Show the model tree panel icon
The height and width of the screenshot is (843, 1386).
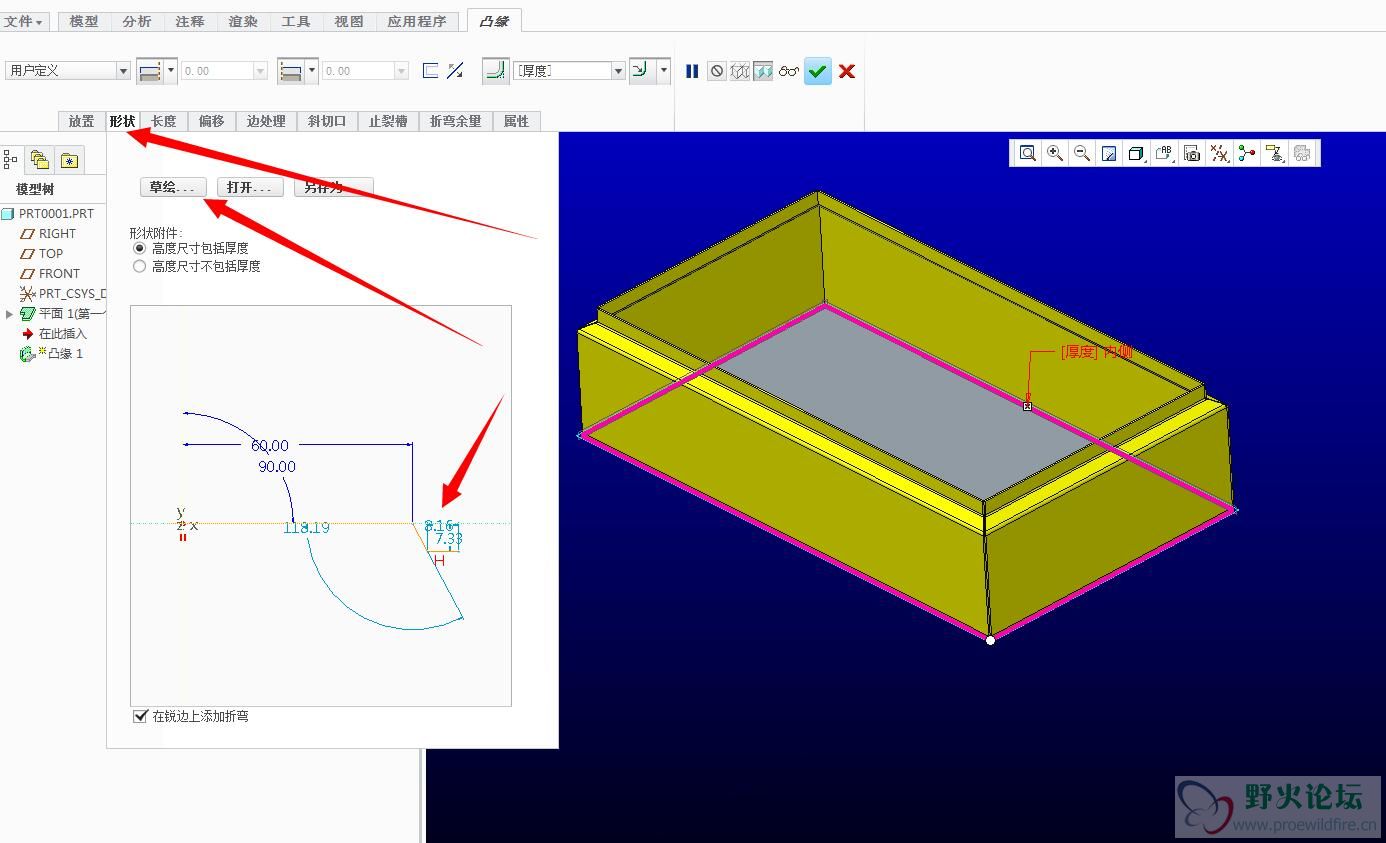tap(12, 159)
